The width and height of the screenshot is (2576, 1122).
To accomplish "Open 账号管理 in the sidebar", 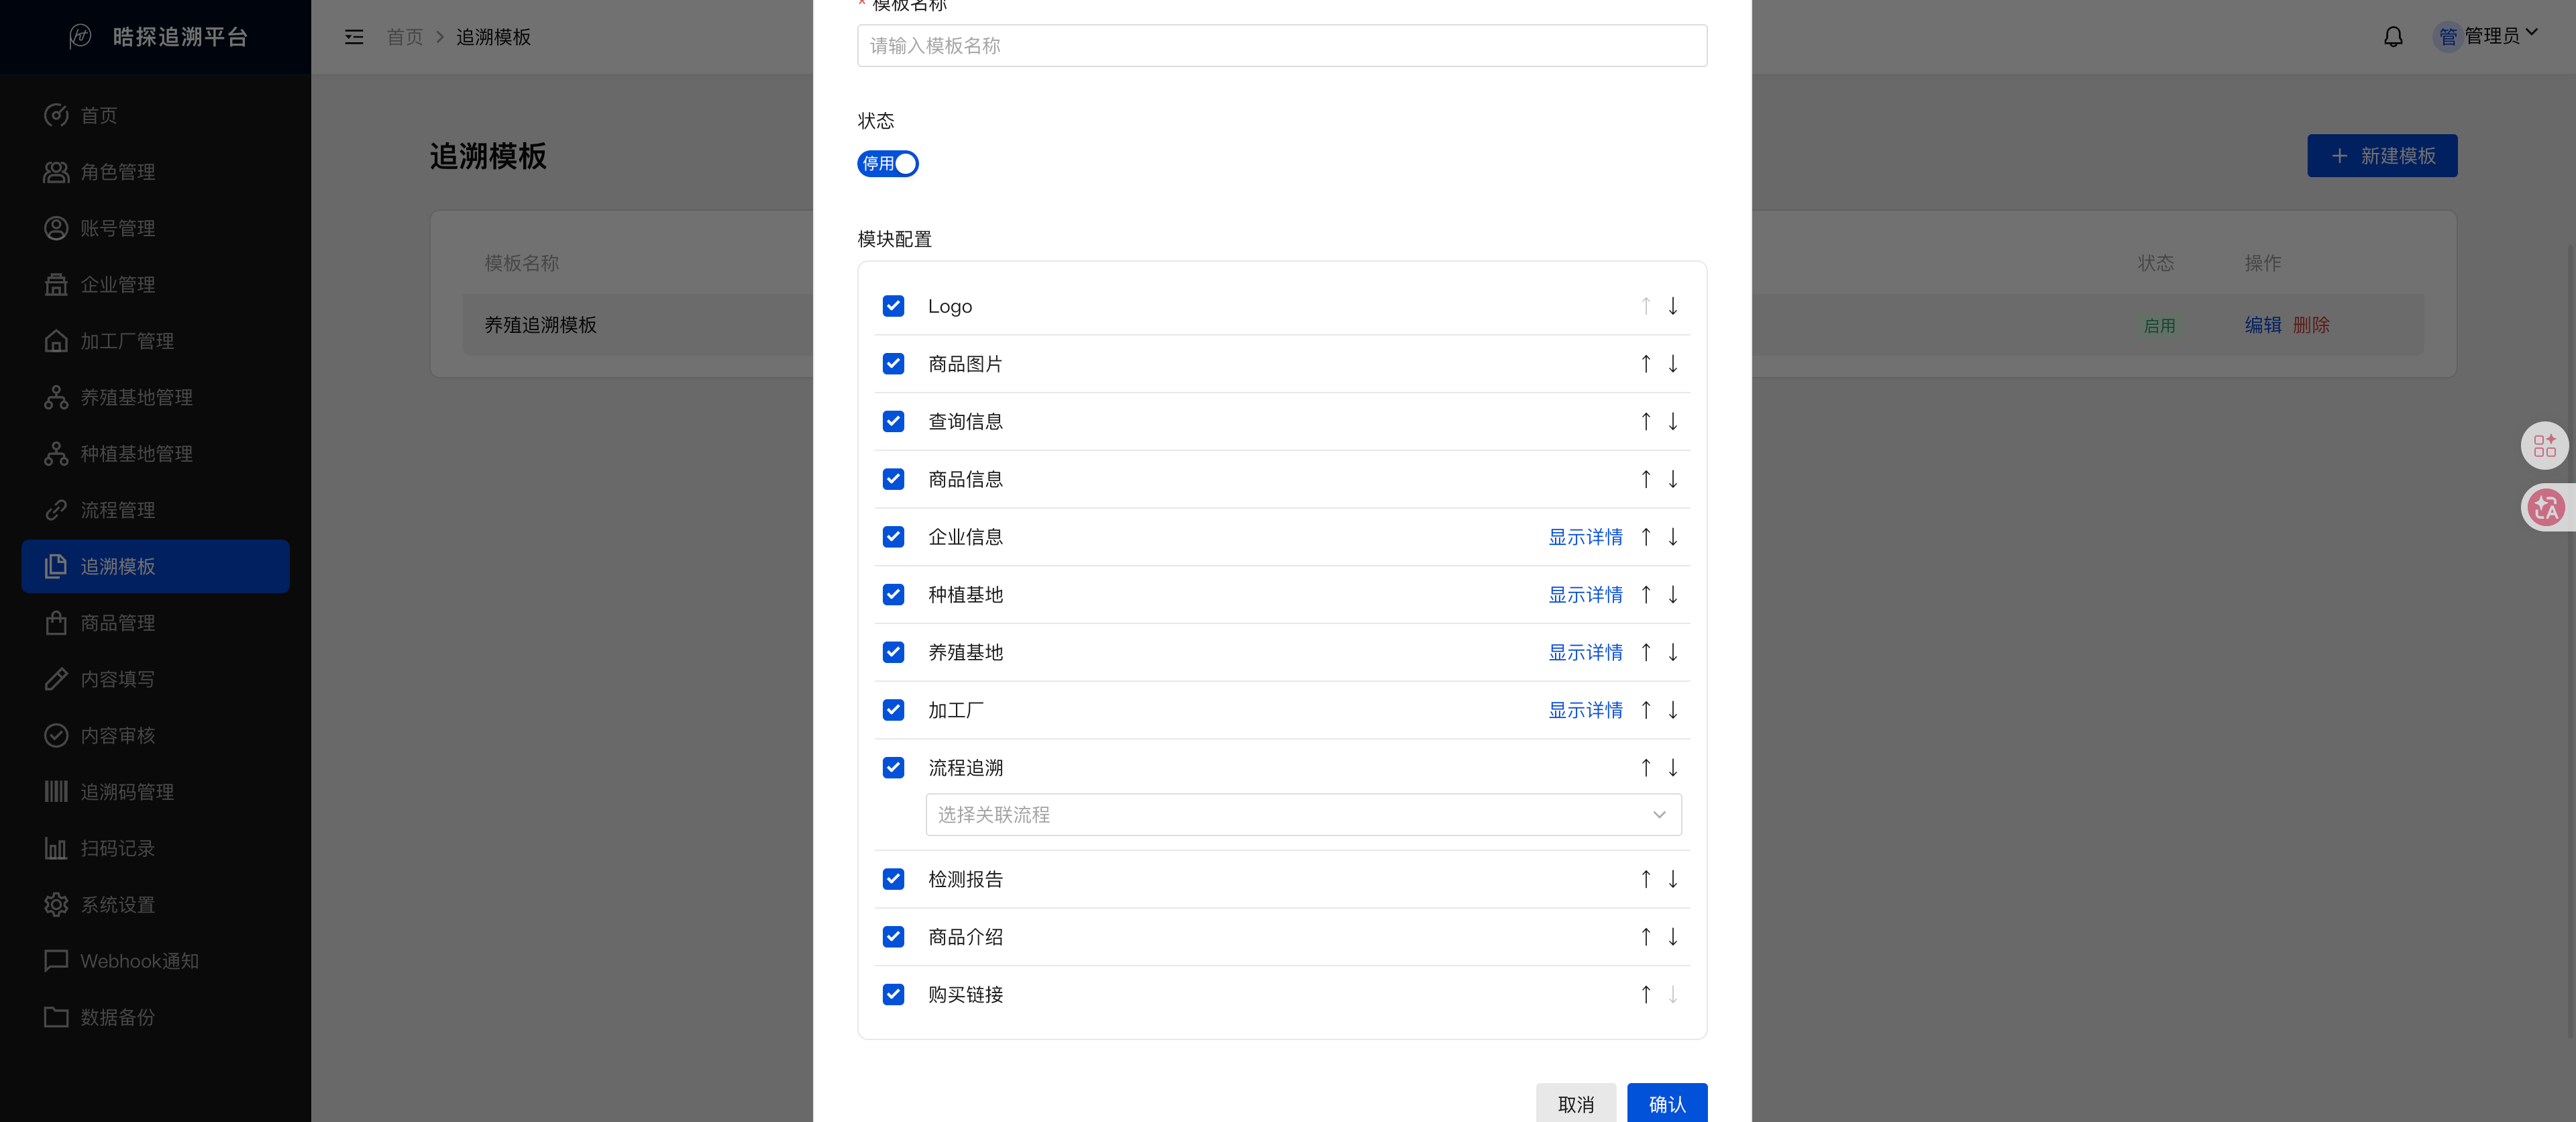I will pyautogui.click(x=155, y=228).
